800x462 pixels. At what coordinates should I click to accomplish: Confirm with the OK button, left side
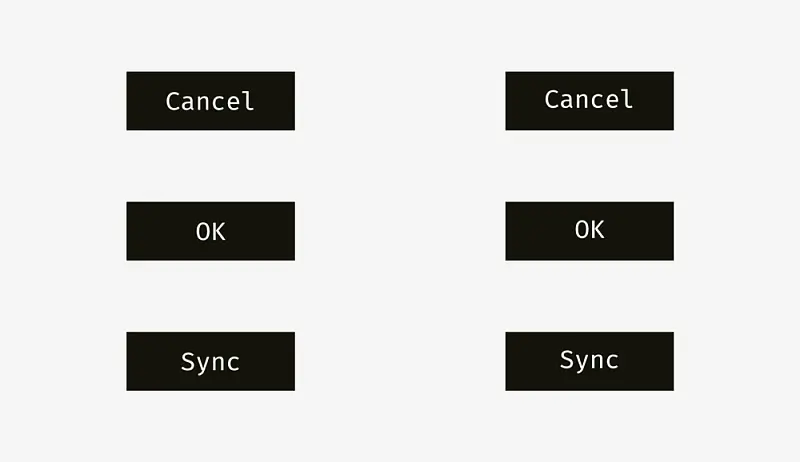coord(211,231)
